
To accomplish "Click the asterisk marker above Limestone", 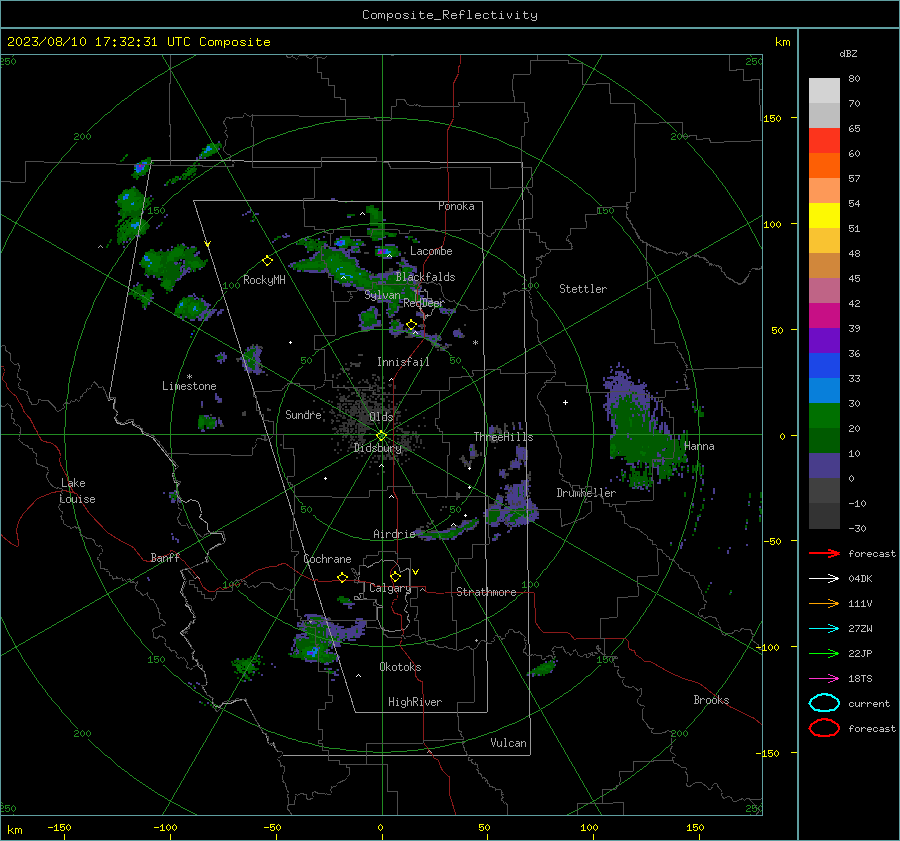I will (x=189, y=377).
